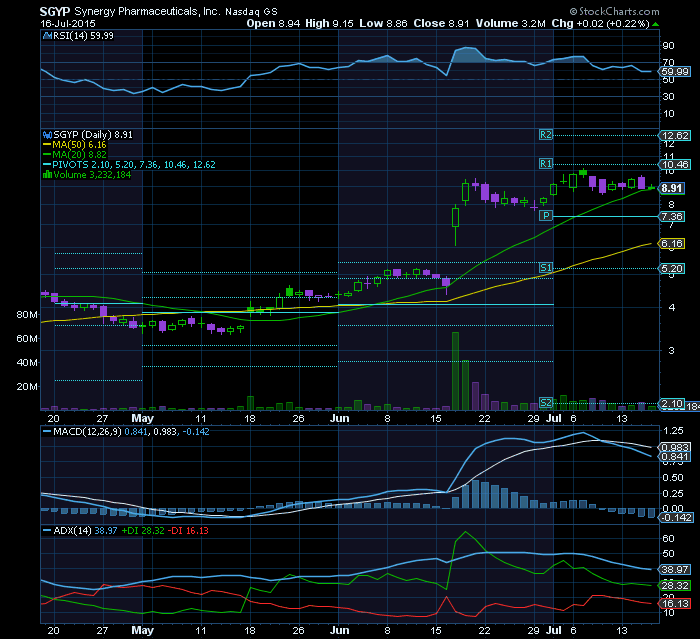Screen dimensions: 700x639
Task: Click the 12.62 price axis tag
Action: coord(675,135)
